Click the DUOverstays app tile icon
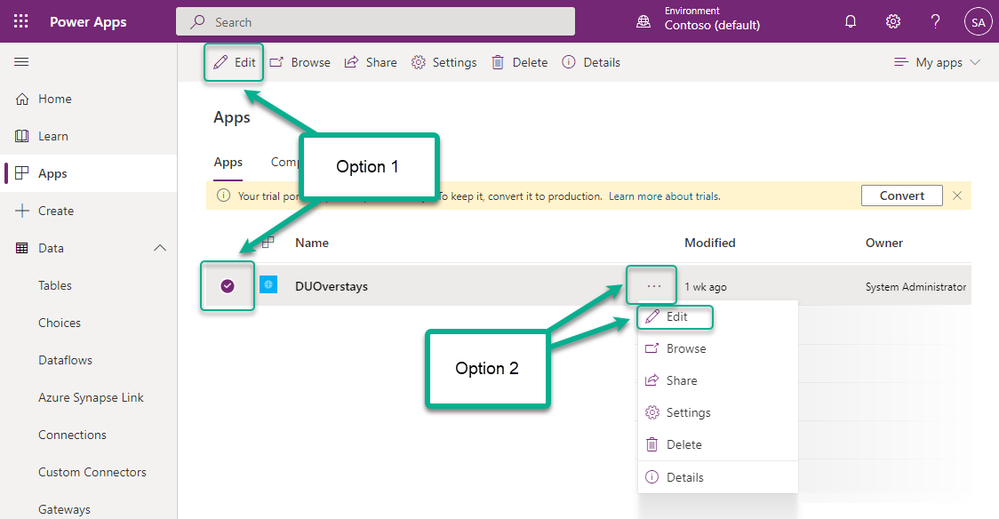The image size is (999, 519). [268, 285]
